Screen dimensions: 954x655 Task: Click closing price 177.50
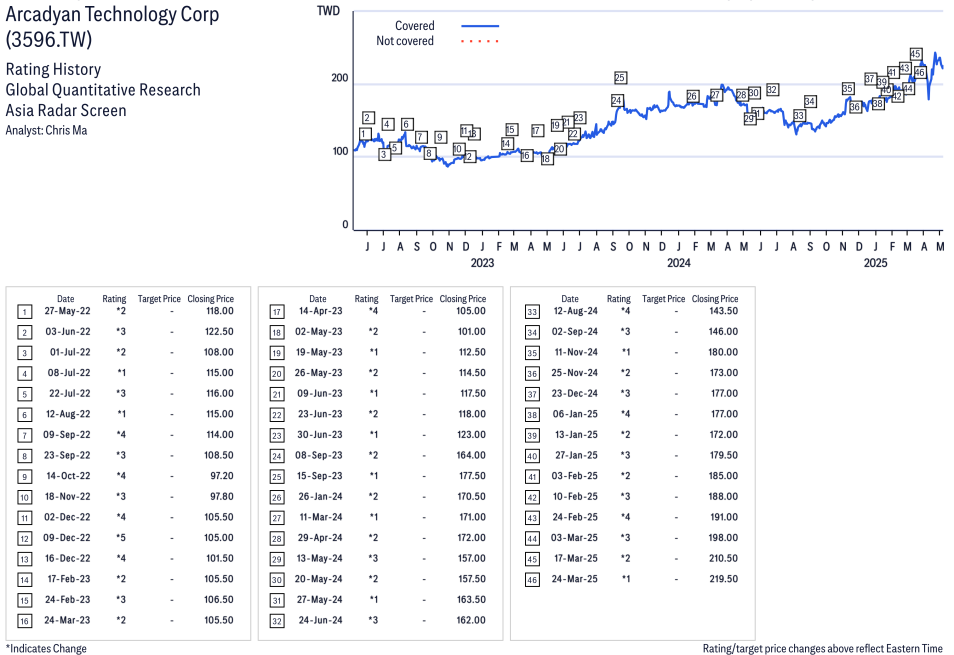(x=472, y=476)
